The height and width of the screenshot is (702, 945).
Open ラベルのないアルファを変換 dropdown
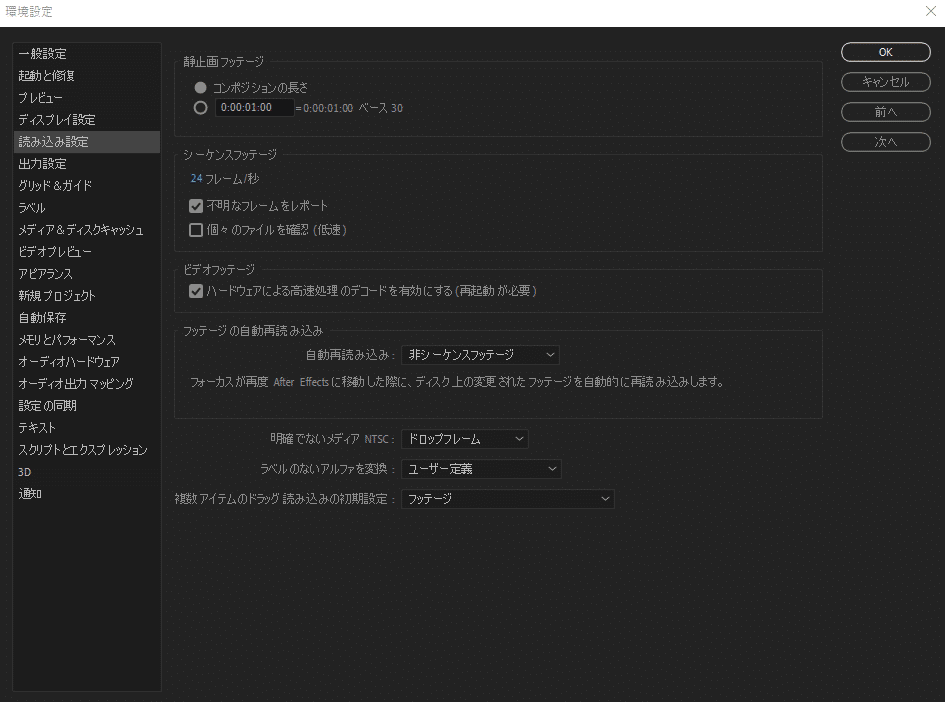coord(481,469)
